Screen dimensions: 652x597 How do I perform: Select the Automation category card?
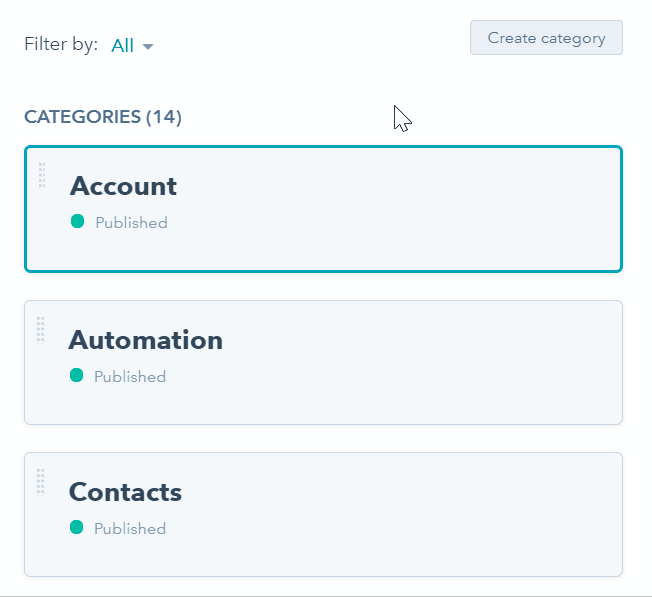point(323,362)
